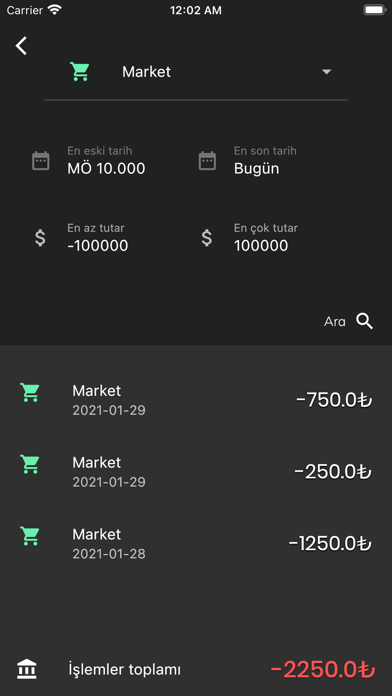This screenshot has width=392, height=696.
Task: Open the category dropdown arrow
Action: [327, 72]
